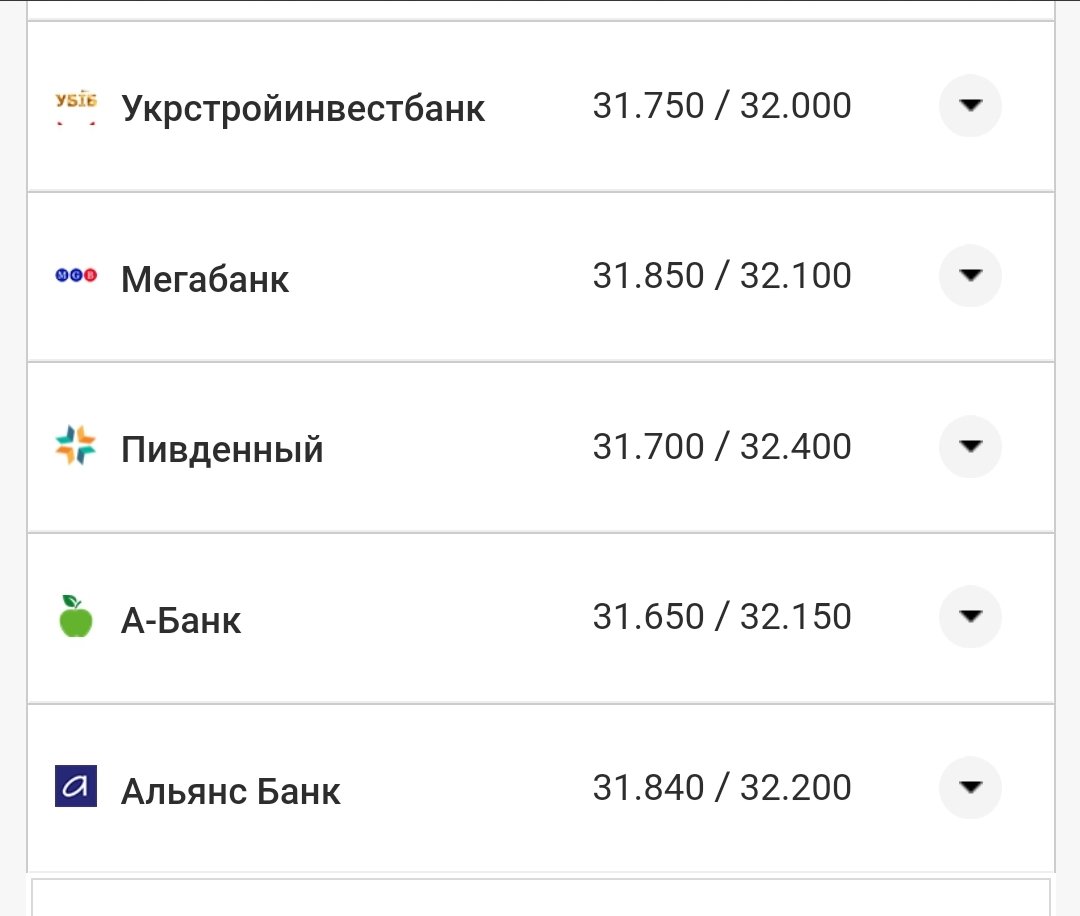The width and height of the screenshot is (1080, 916).
Task: Tap the А-Банк bank name
Action: coord(181,621)
